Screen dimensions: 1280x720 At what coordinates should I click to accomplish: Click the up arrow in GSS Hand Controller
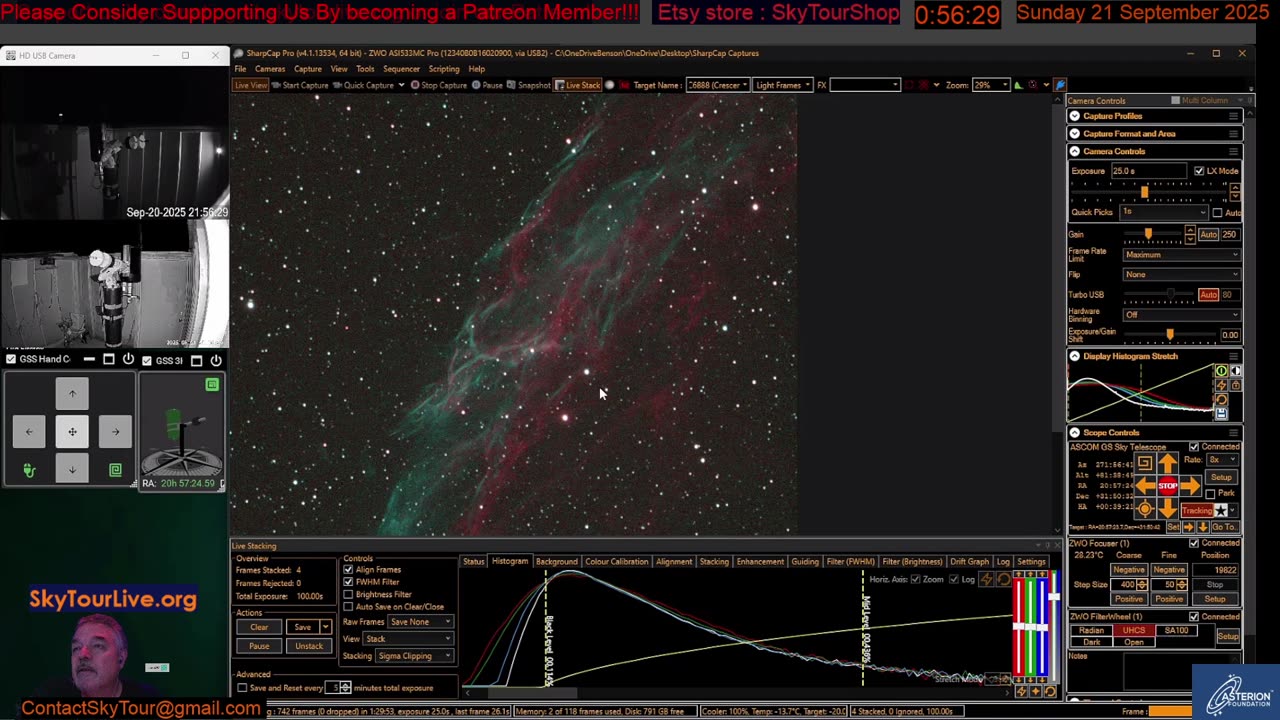click(72, 394)
